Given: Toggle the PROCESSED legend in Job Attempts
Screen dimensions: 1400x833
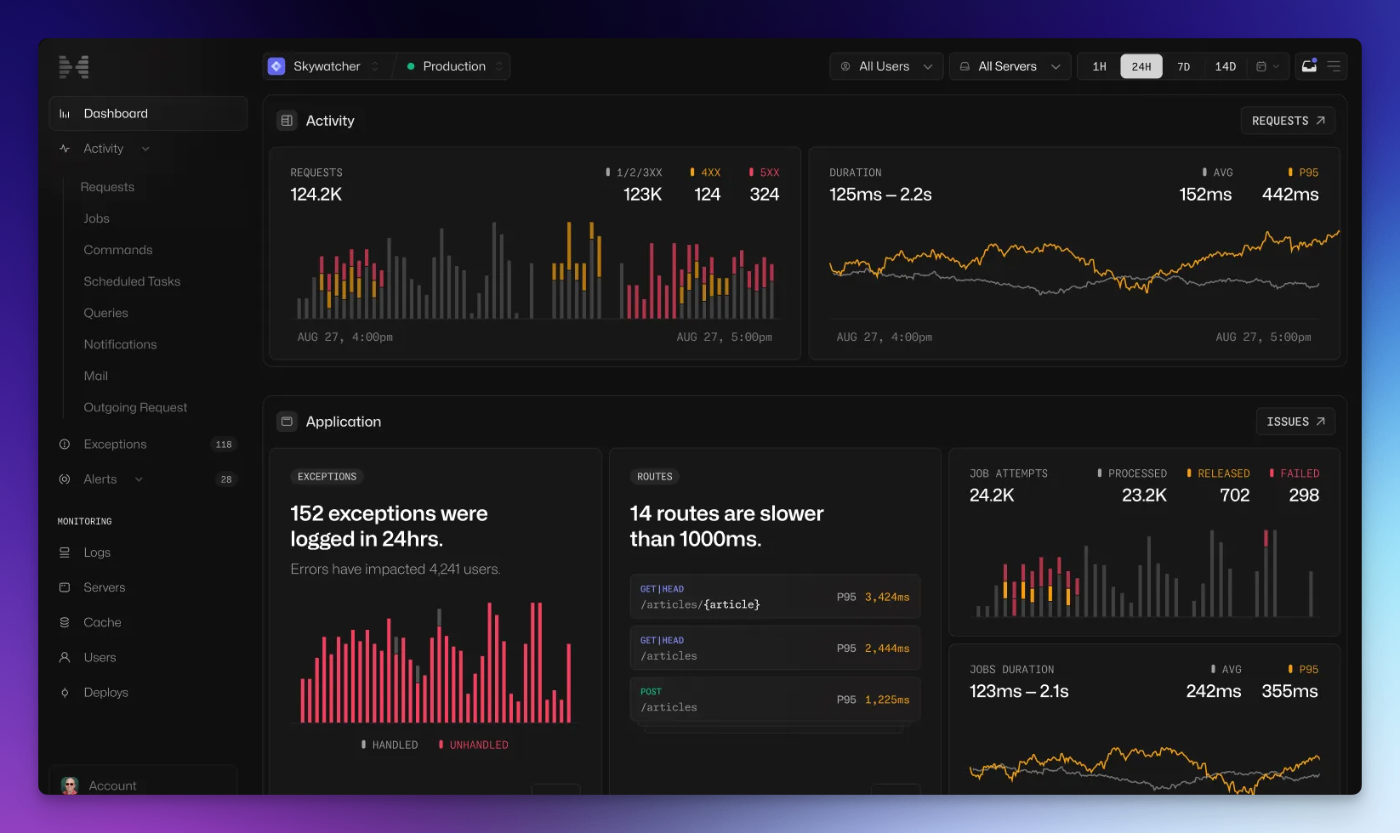Looking at the screenshot, I should tap(1132, 474).
